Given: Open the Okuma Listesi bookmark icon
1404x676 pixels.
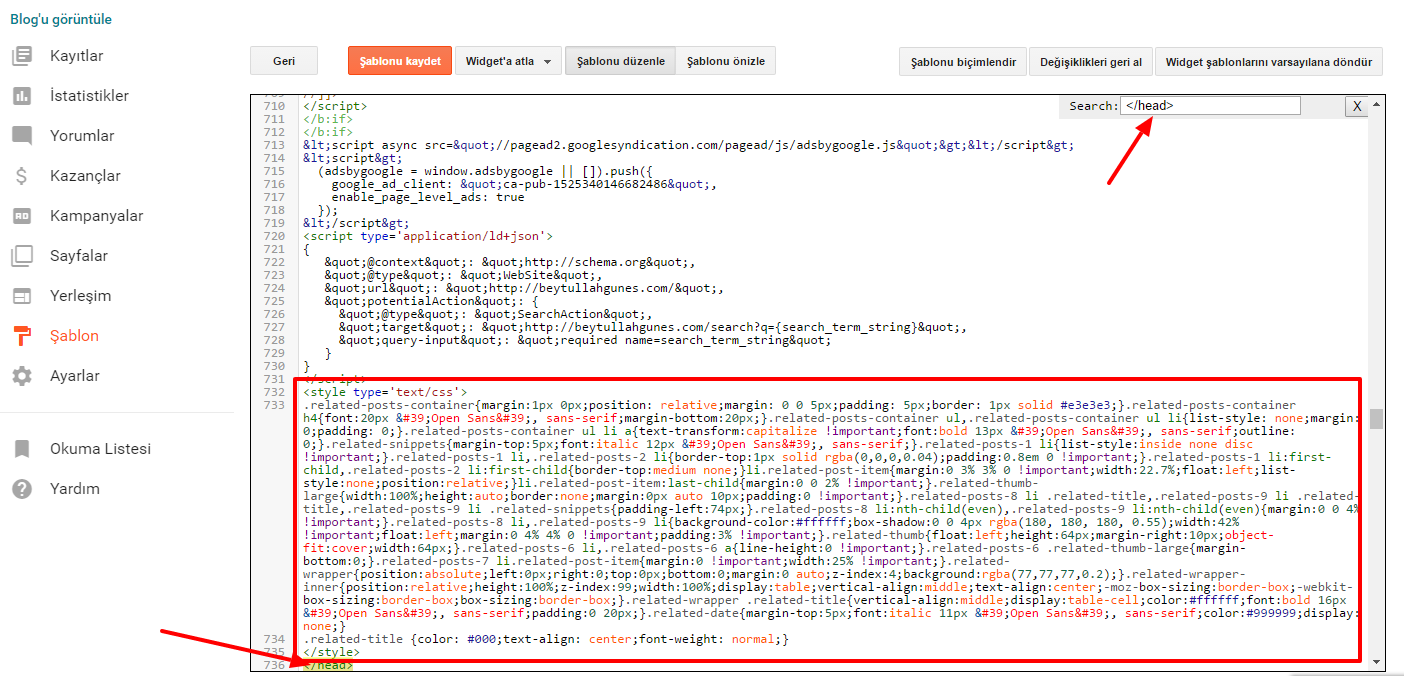Looking at the screenshot, I should click(x=21, y=449).
